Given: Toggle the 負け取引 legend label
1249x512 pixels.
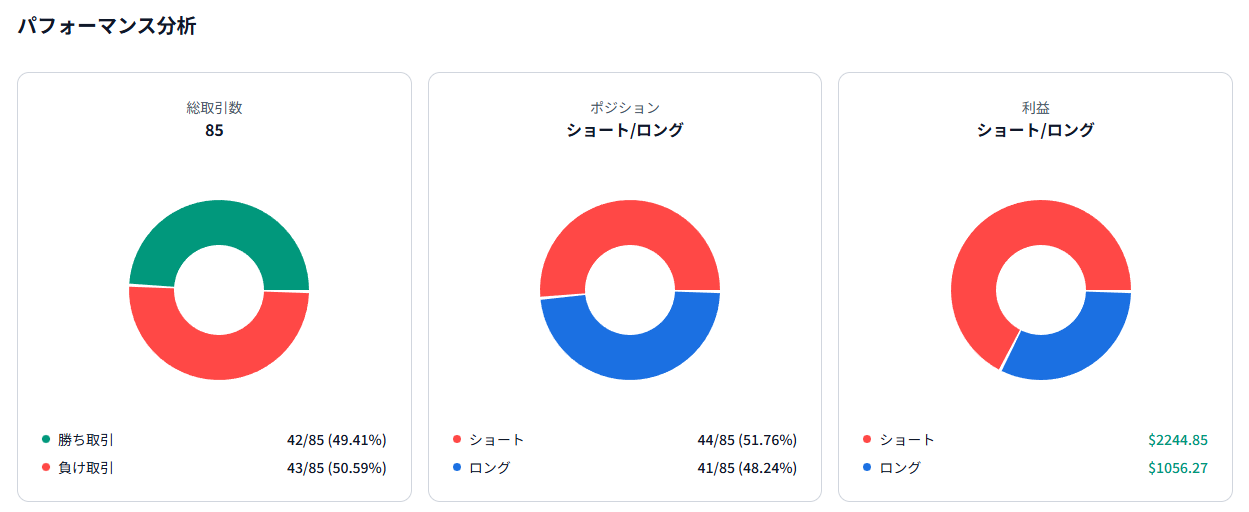Looking at the screenshot, I should click(86, 467).
